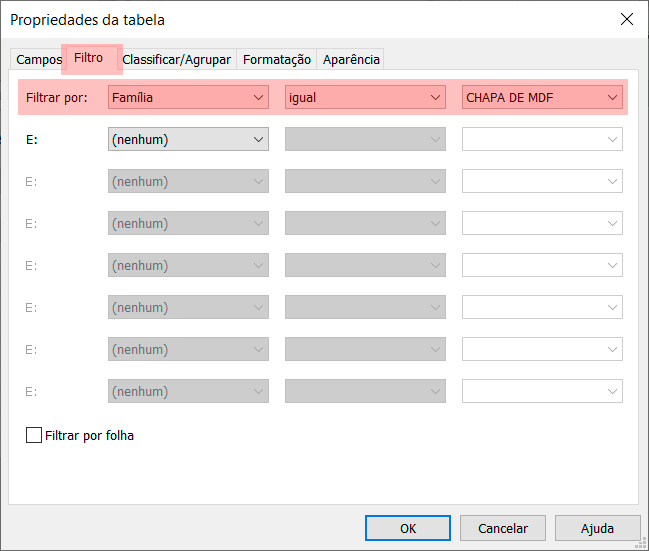
Task: Open the CHAPA DE MDF value dropdown
Action: coord(541,97)
